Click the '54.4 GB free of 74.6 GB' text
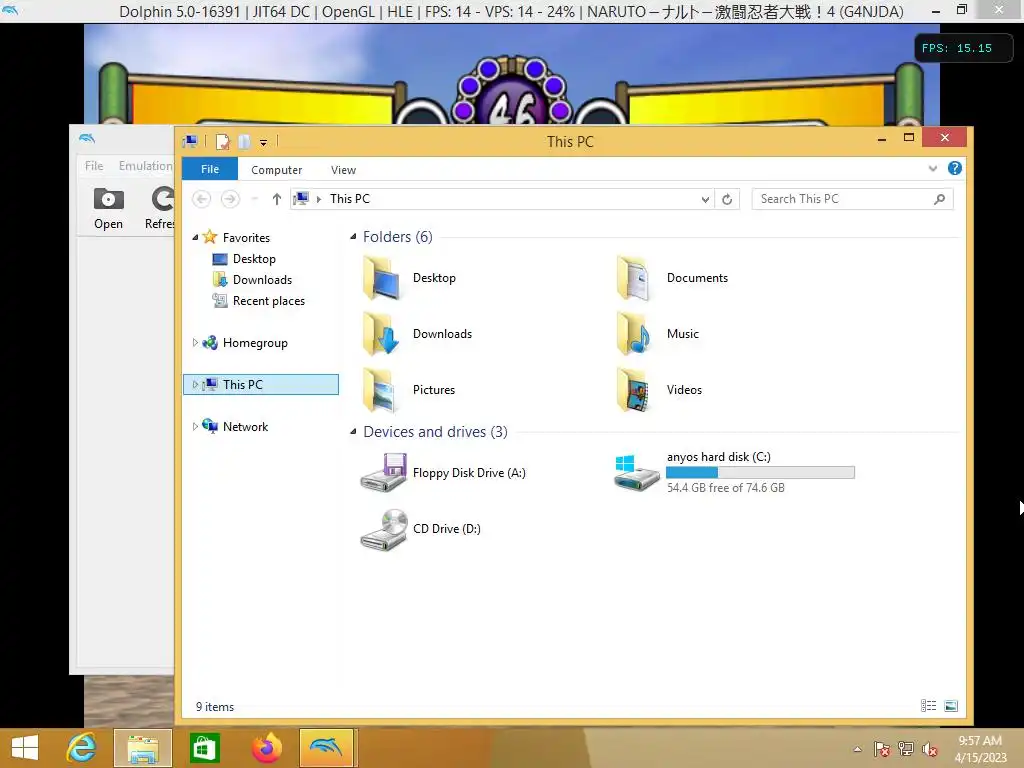Screen dimensions: 1024x768 (x=726, y=488)
